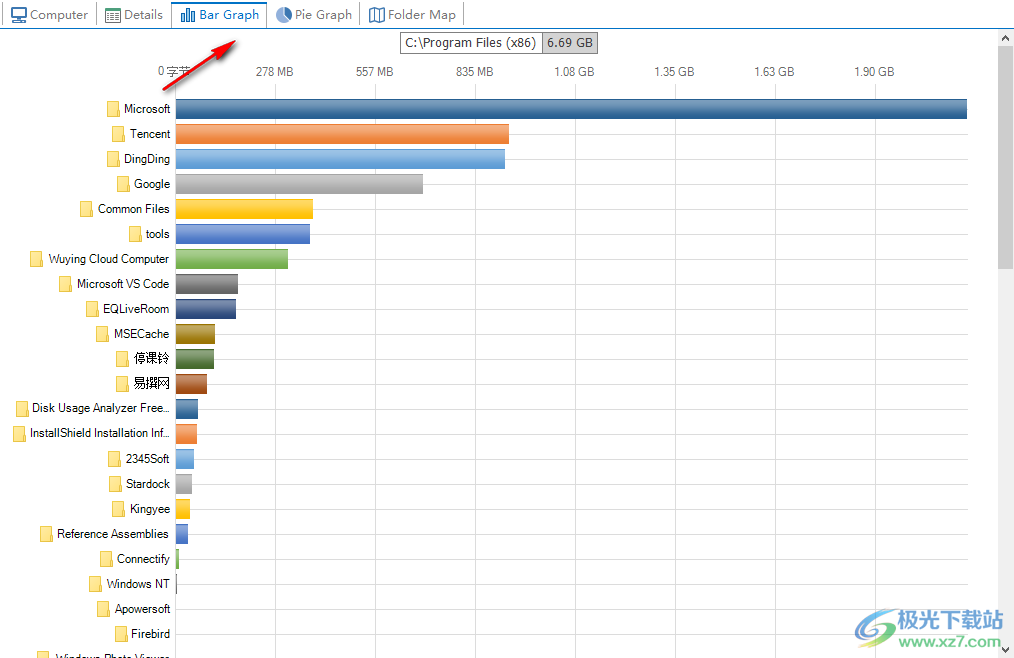Click the vertical scrollbar thumb

coord(1006,157)
